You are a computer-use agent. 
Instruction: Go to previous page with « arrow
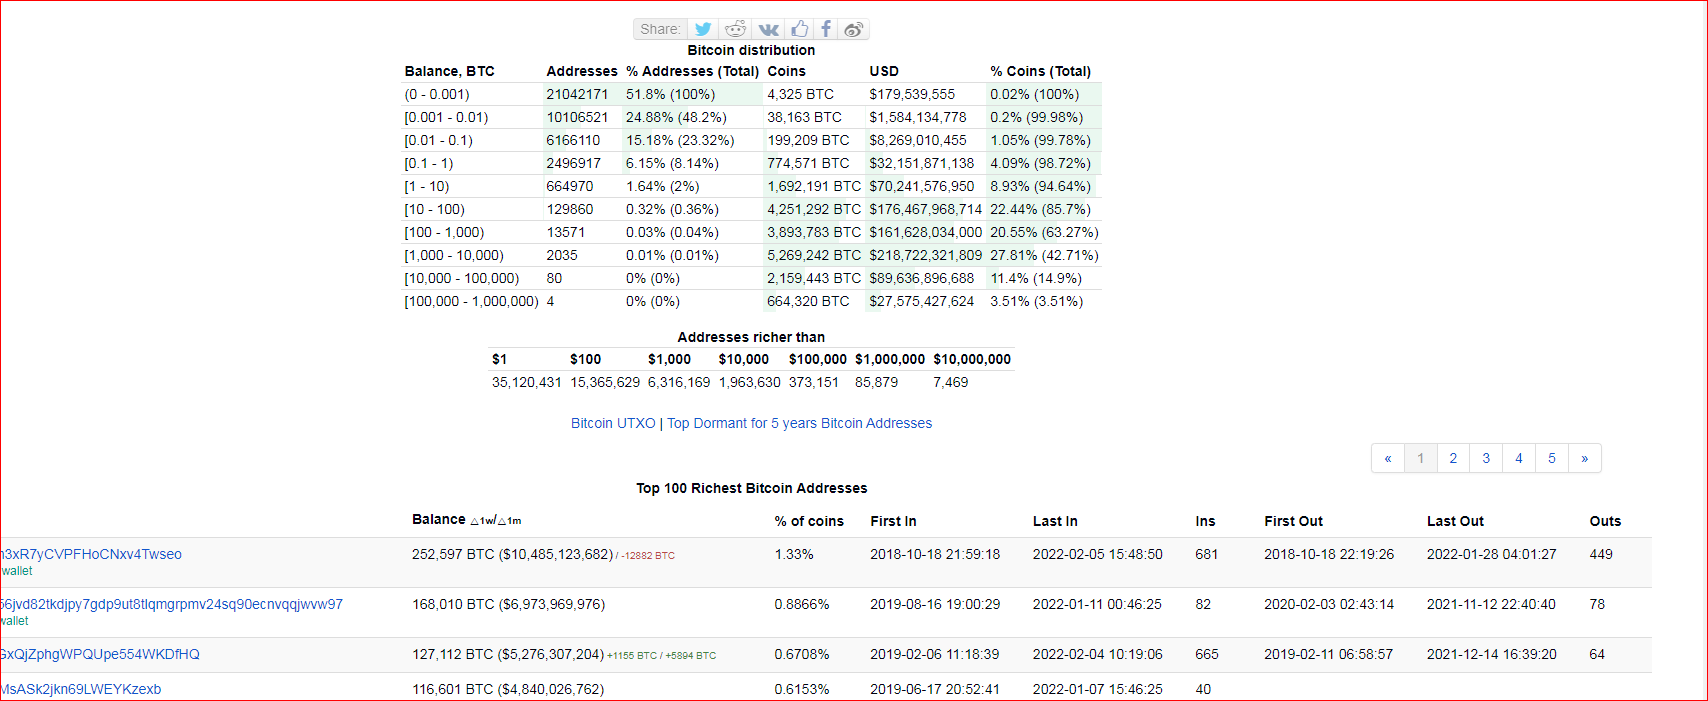coord(1388,458)
